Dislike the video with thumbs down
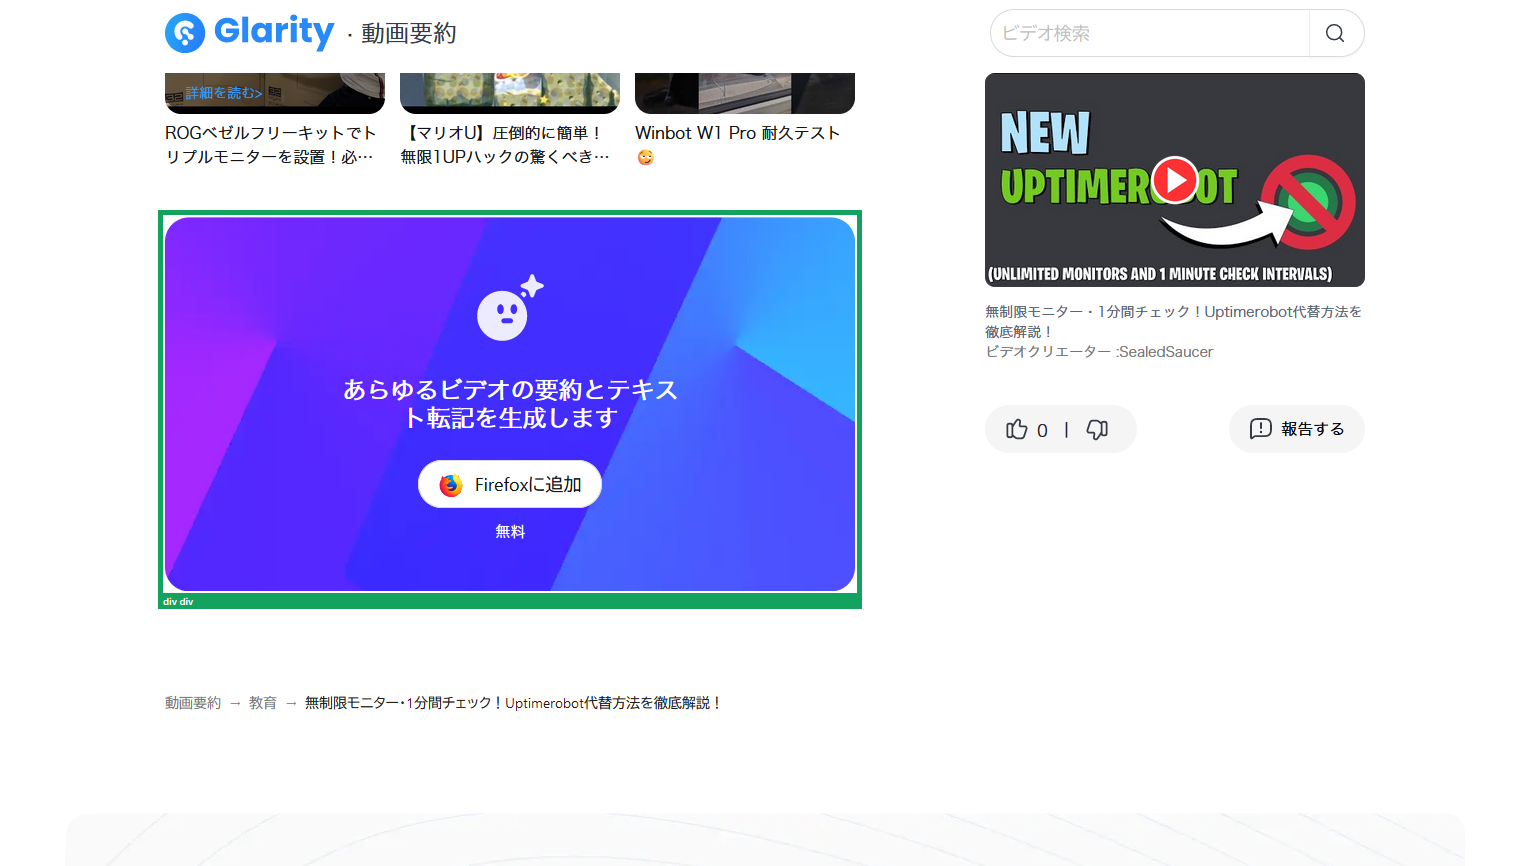Screen dimensions: 1516x866 (1097, 429)
